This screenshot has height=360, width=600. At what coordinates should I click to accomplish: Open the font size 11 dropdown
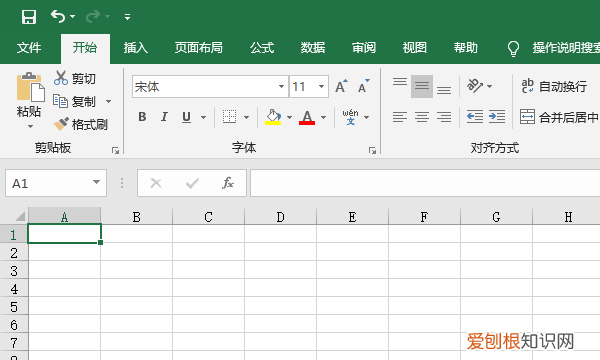pos(321,87)
